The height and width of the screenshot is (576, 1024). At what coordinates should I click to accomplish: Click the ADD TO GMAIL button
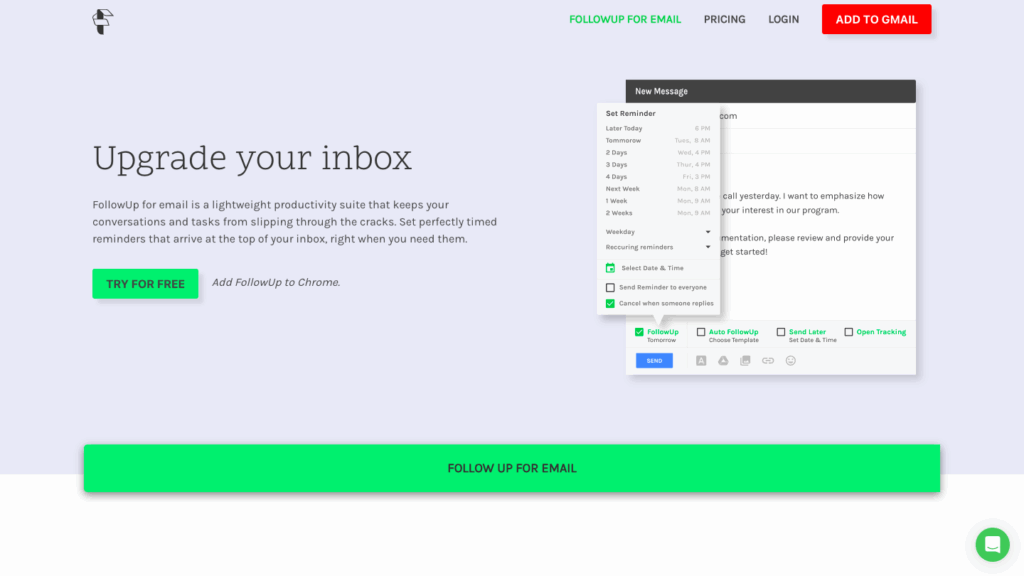(876, 18)
